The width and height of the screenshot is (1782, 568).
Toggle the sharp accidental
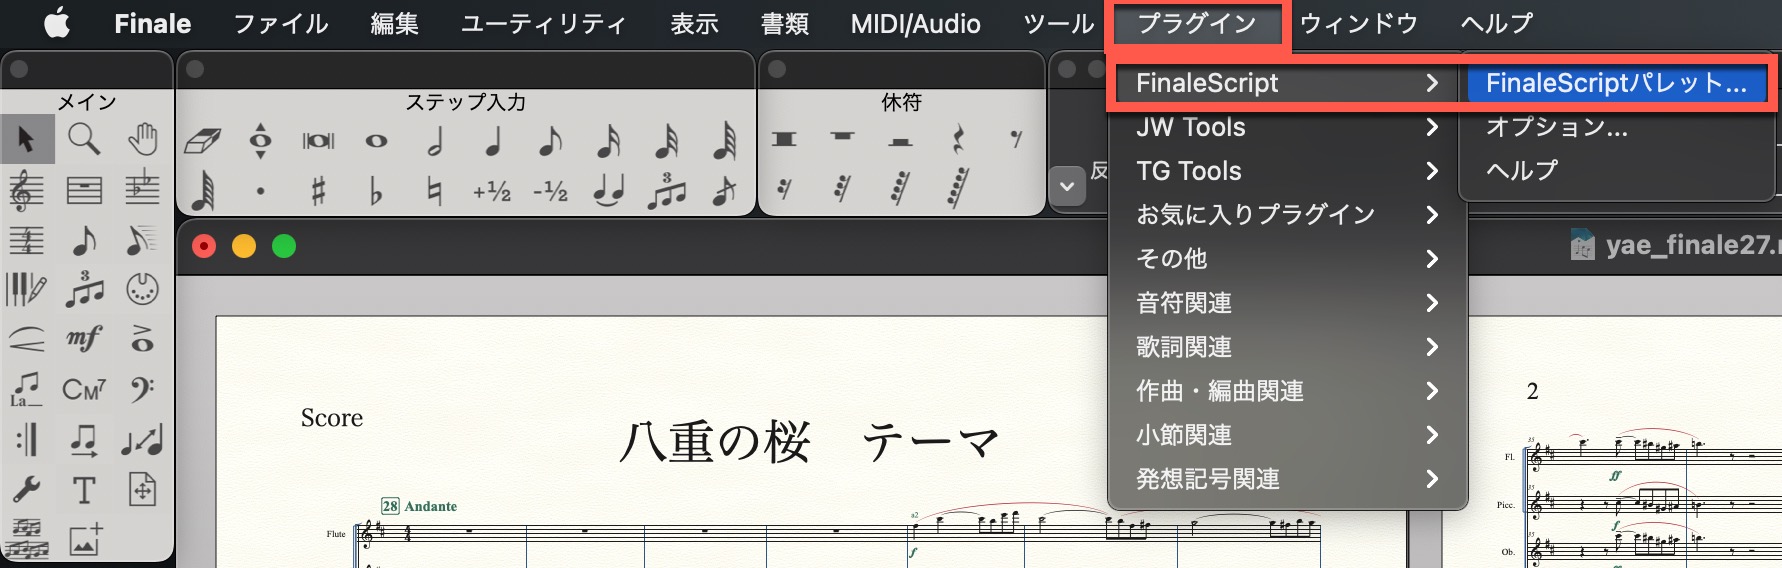[318, 190]
